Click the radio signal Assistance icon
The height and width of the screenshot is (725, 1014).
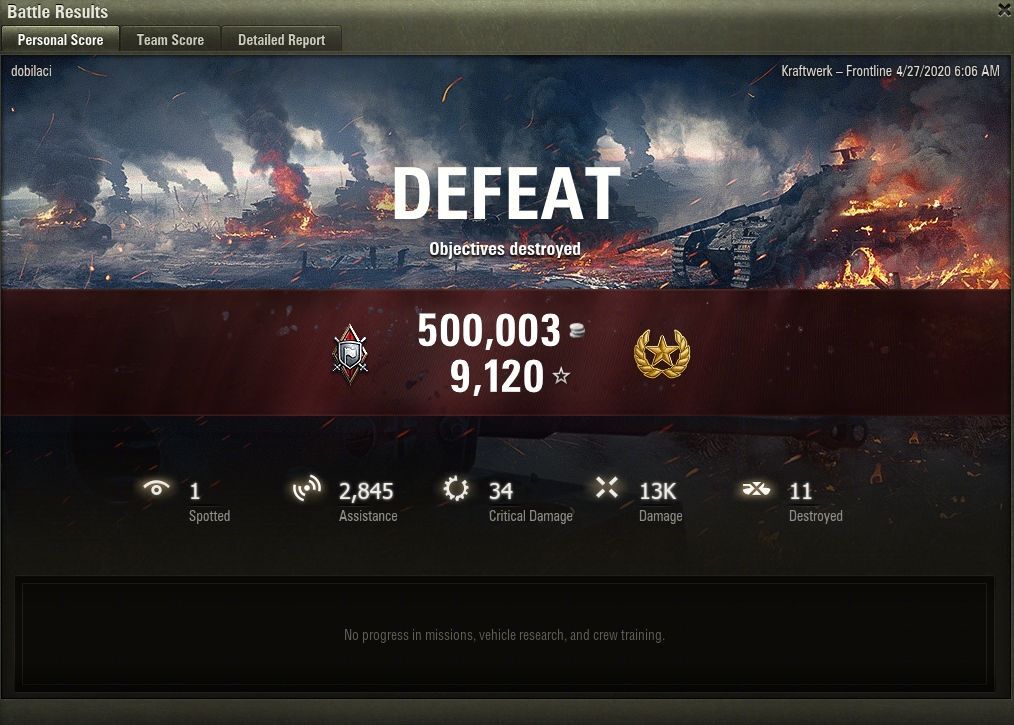[306, 488]
